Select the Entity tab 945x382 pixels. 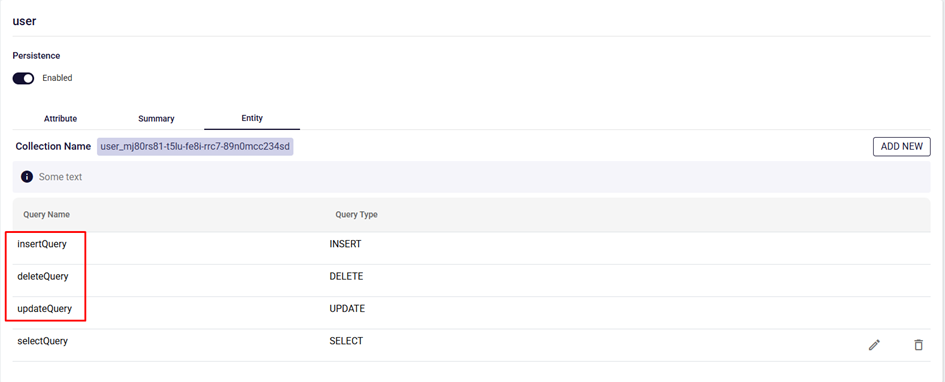point(252,118)
